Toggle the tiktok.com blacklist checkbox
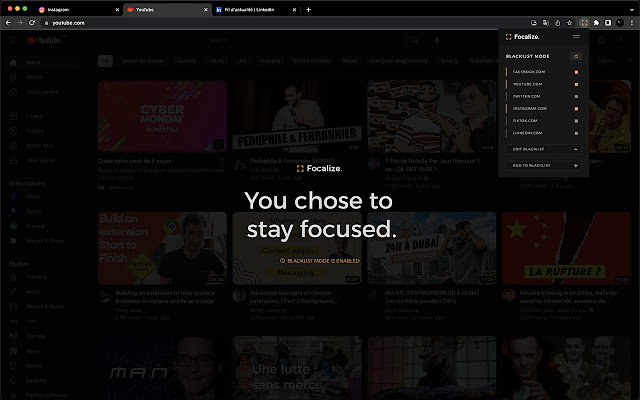Screen dimensions: 640x400 576,121
